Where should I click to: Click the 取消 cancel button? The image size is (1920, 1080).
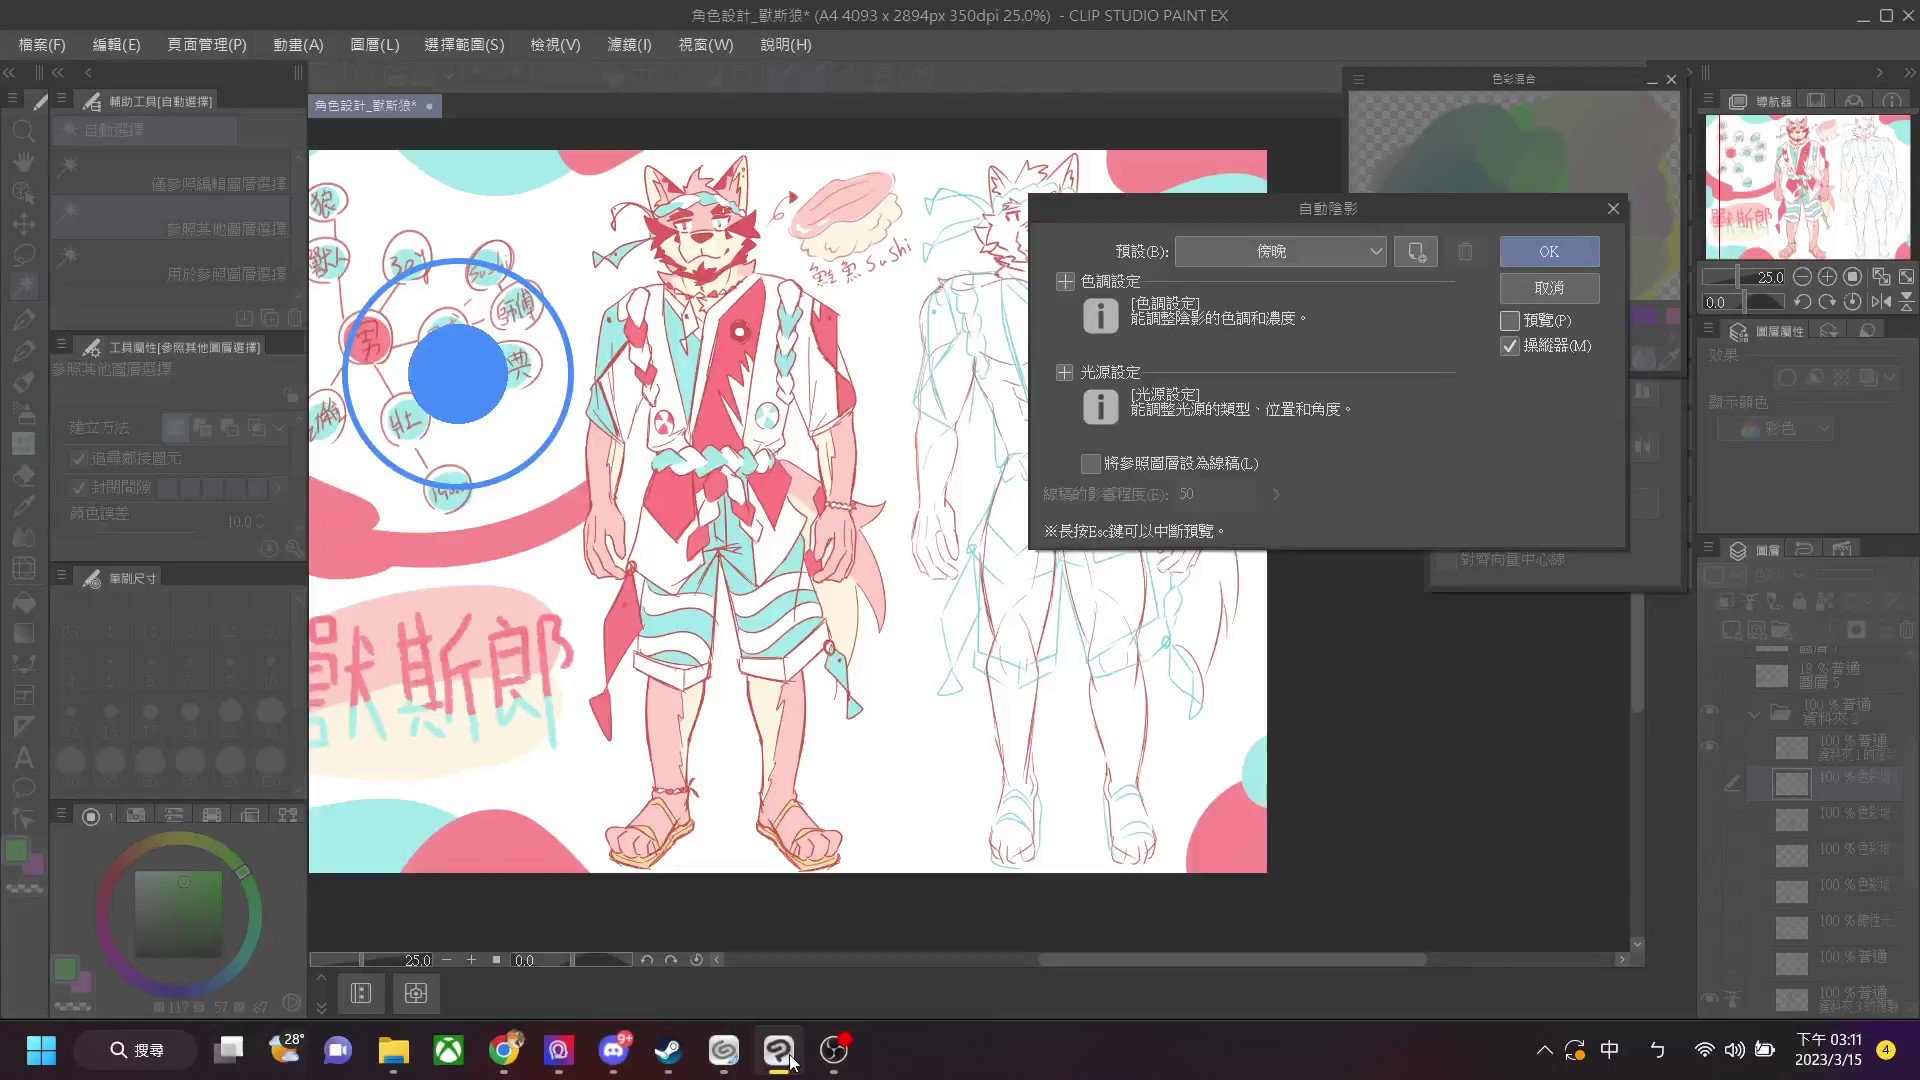point(1548,288)
